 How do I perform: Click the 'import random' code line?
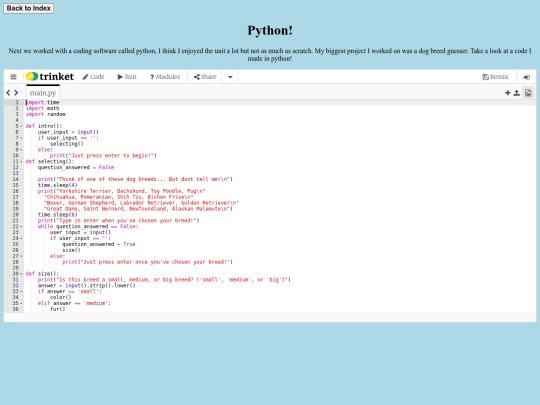click(46, 114)
